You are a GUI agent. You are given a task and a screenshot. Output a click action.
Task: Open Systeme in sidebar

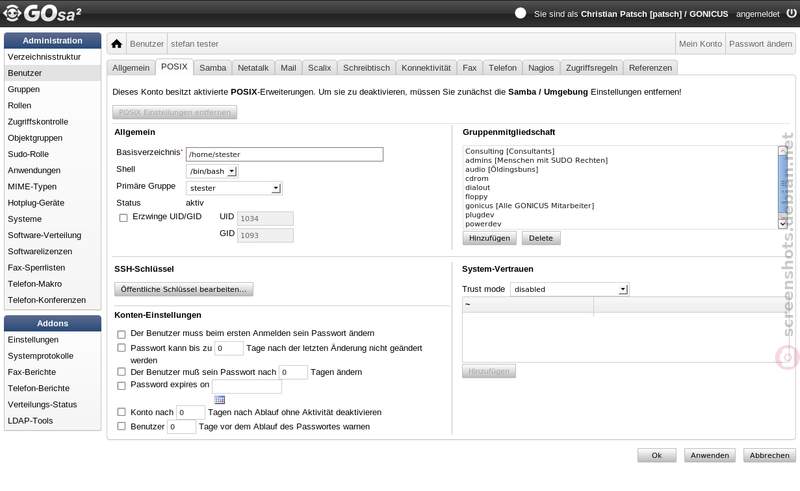(x=53, y=219)
